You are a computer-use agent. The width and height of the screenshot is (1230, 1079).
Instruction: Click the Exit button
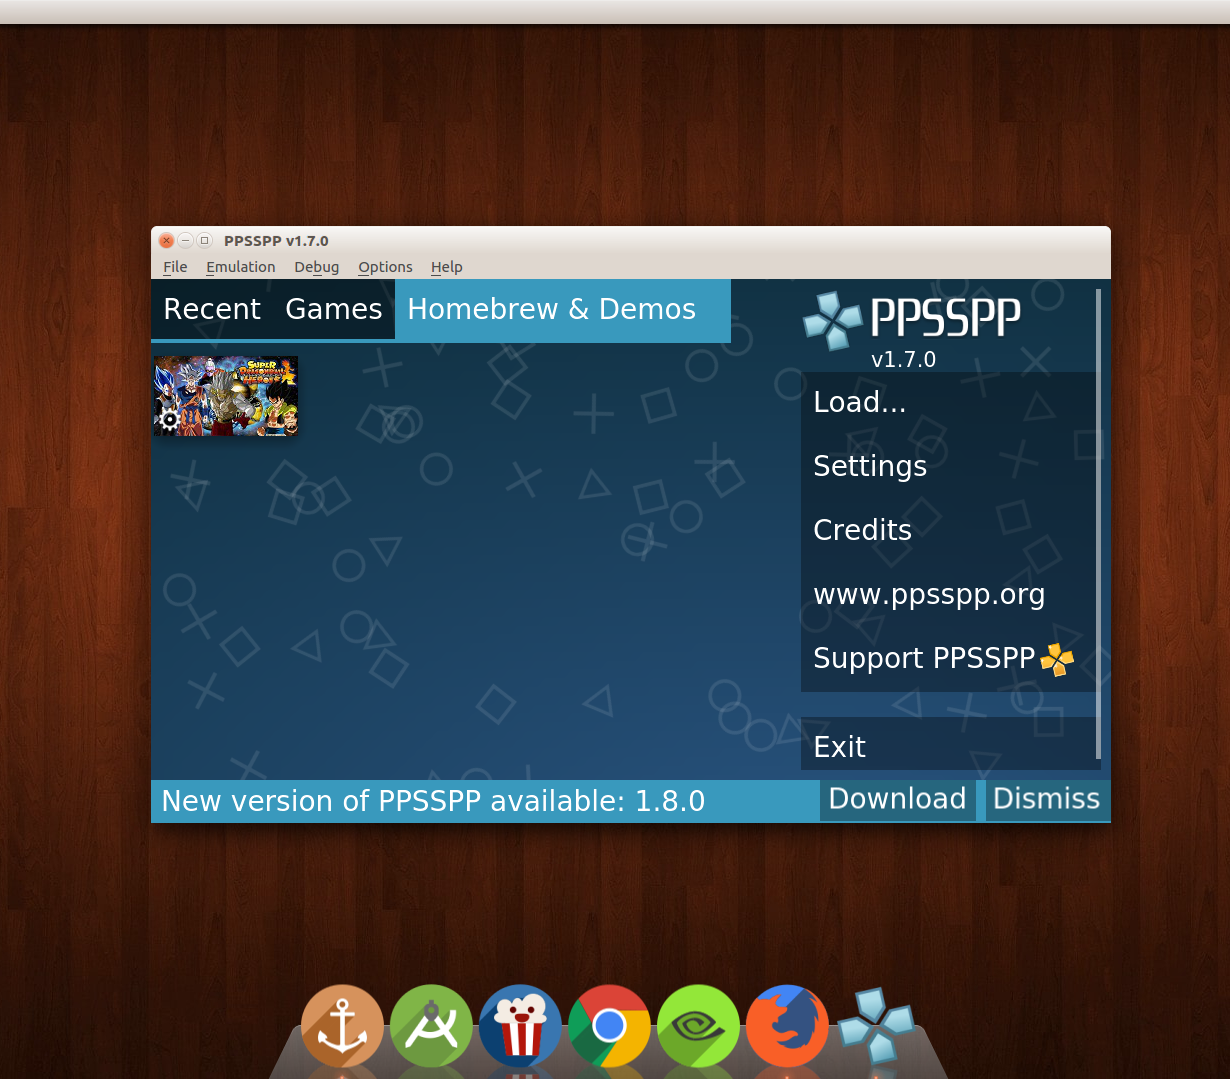840,746
